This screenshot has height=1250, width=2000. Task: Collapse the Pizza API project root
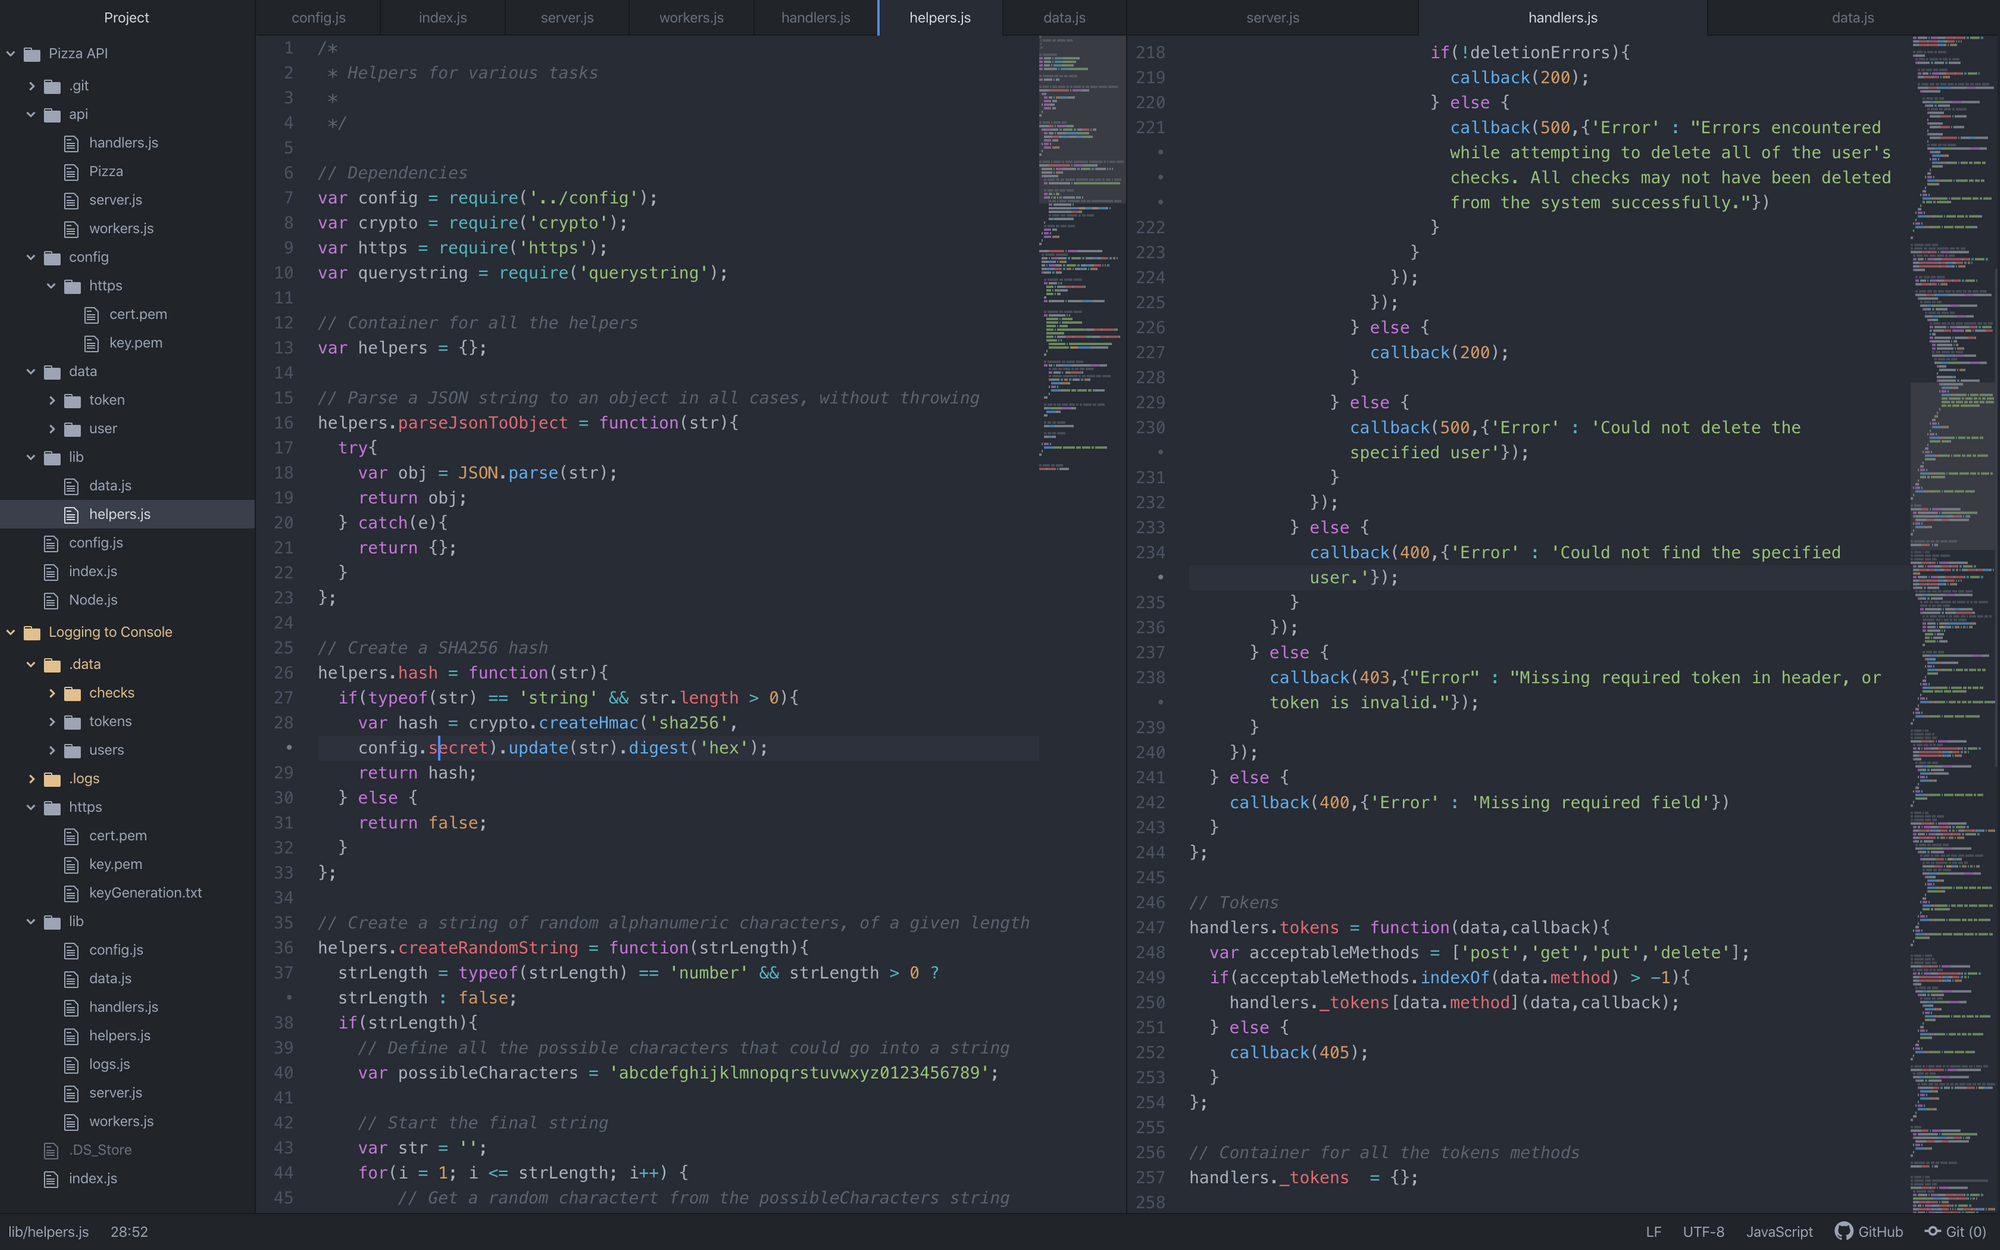[x=11, y=54]
